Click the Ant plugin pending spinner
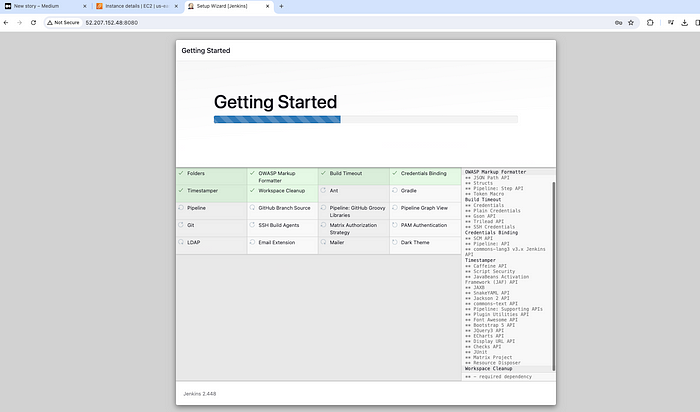Viewport: 700px width, 412px height. 323,190
